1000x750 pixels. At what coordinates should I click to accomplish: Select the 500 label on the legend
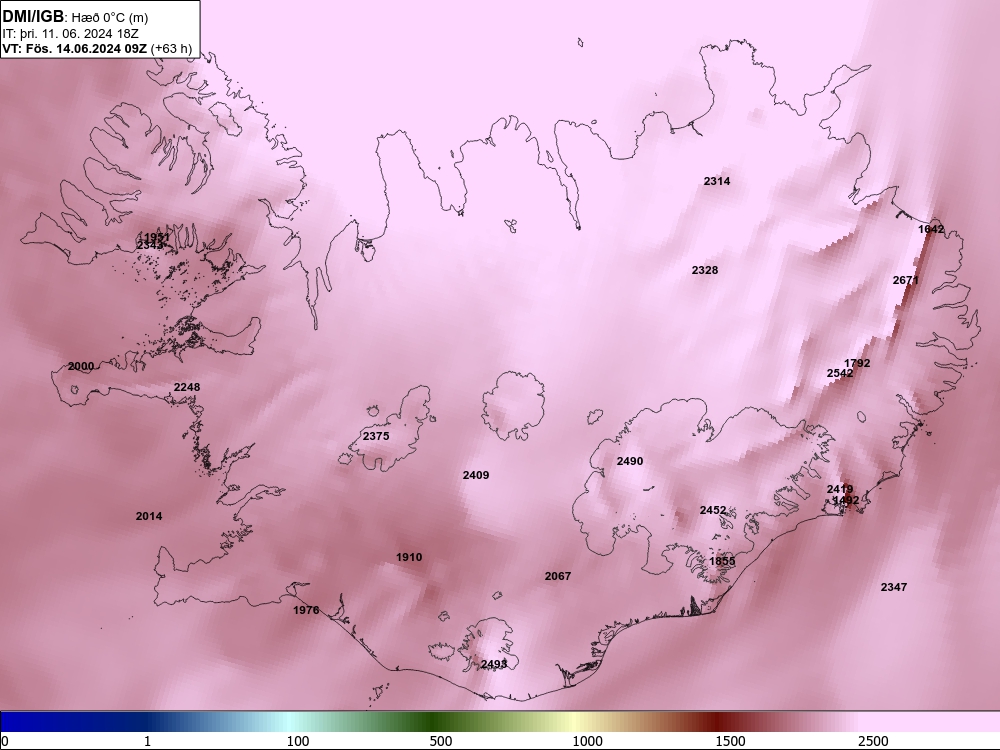coord(441,741)
